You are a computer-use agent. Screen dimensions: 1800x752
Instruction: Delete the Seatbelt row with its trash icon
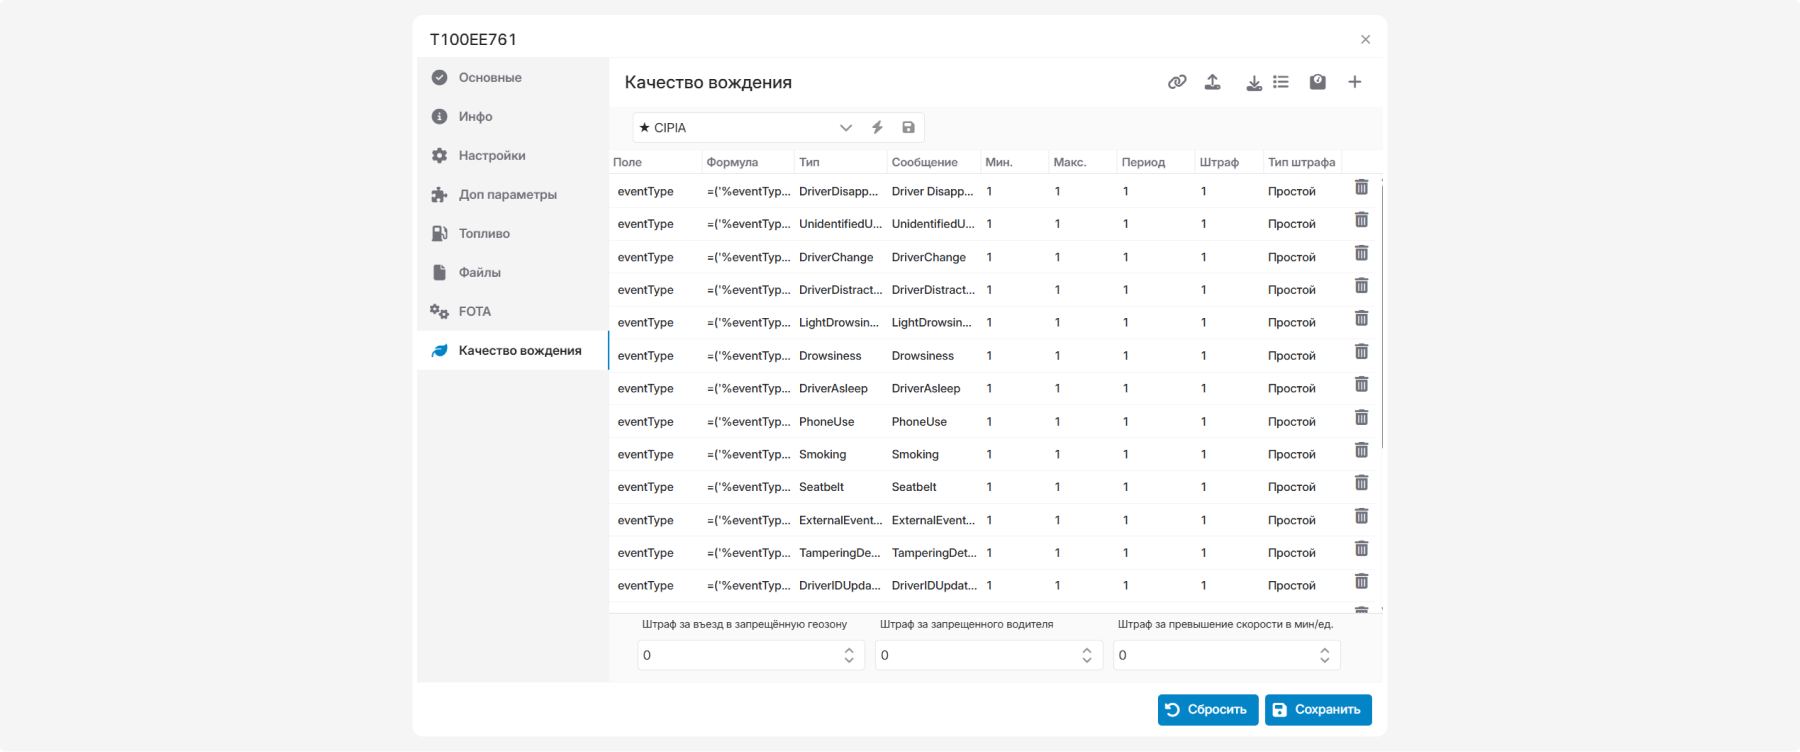click(x=1361, y=484)
